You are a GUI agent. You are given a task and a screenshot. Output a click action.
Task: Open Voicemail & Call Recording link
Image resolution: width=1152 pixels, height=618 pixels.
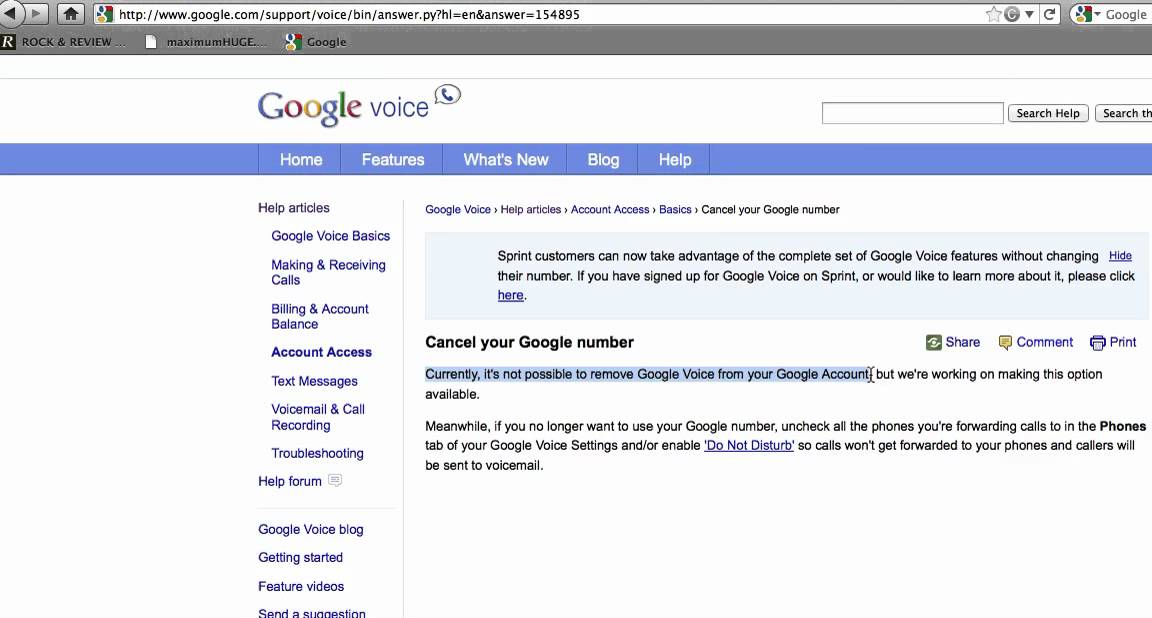(318, 417)
